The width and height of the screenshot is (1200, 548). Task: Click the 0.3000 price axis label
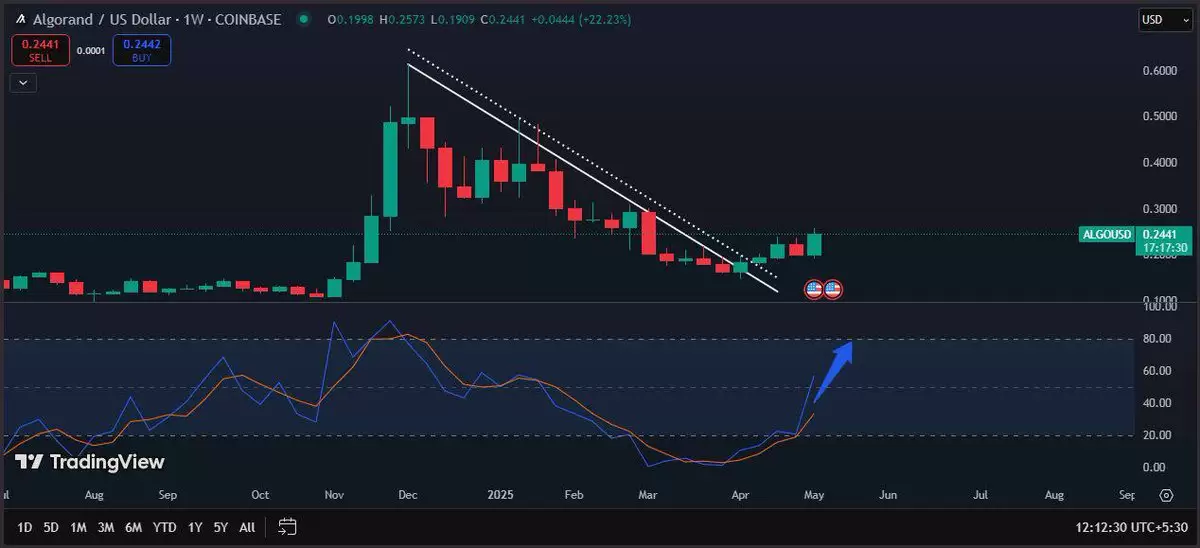coord(1160,210)
